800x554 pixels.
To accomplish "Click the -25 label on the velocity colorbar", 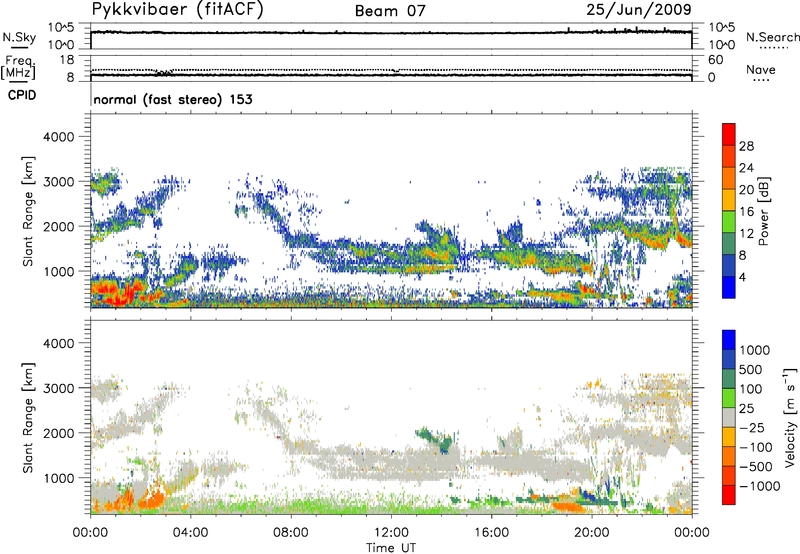I will (x=751, y=428).
